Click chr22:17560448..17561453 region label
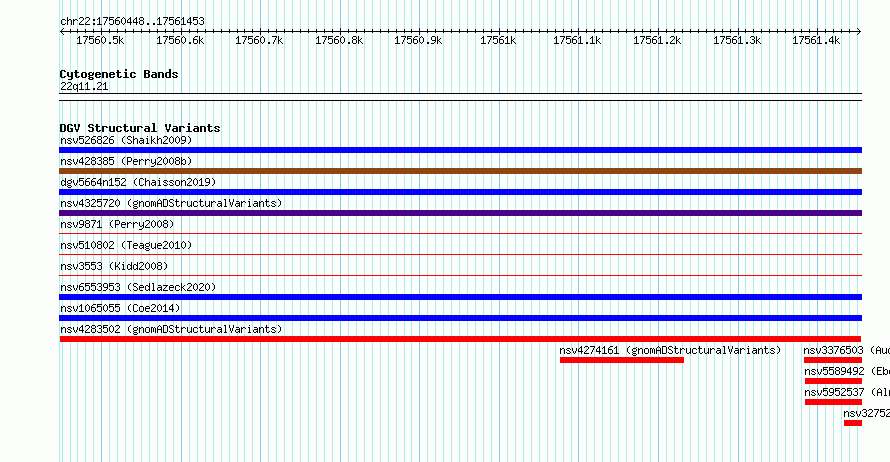Screen dimensions: 890x462 pos(132,22)
